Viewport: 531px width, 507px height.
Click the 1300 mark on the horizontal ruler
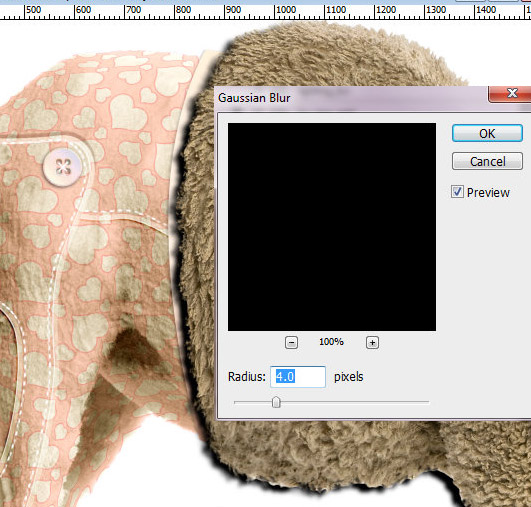(x=436, y=9)
